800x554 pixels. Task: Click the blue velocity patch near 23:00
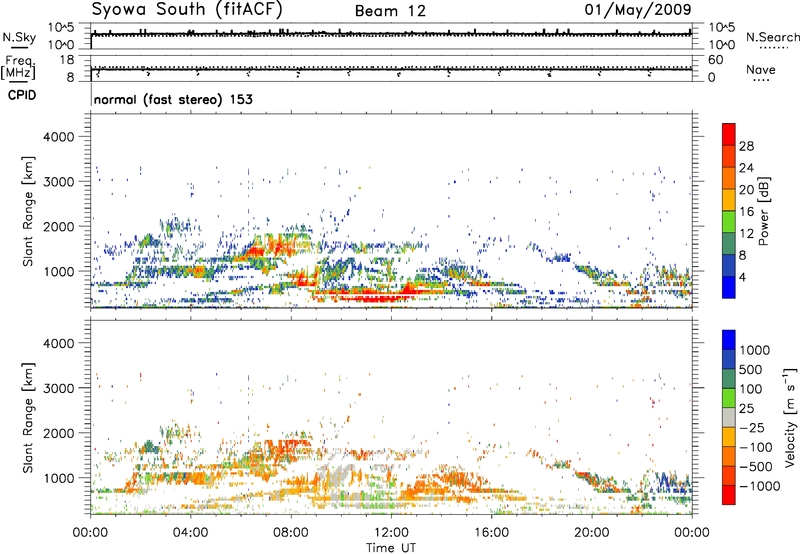(666, 481)
